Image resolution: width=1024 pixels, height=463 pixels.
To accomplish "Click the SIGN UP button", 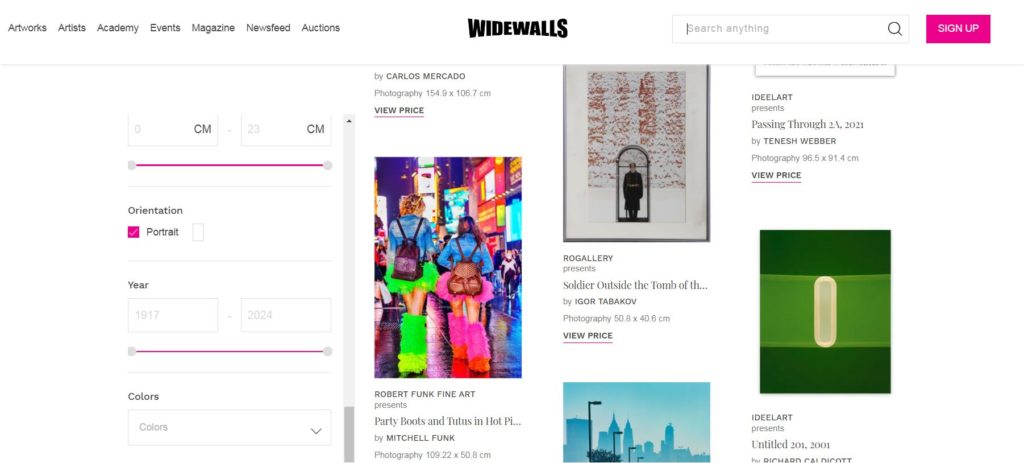I will click(958, 29).
